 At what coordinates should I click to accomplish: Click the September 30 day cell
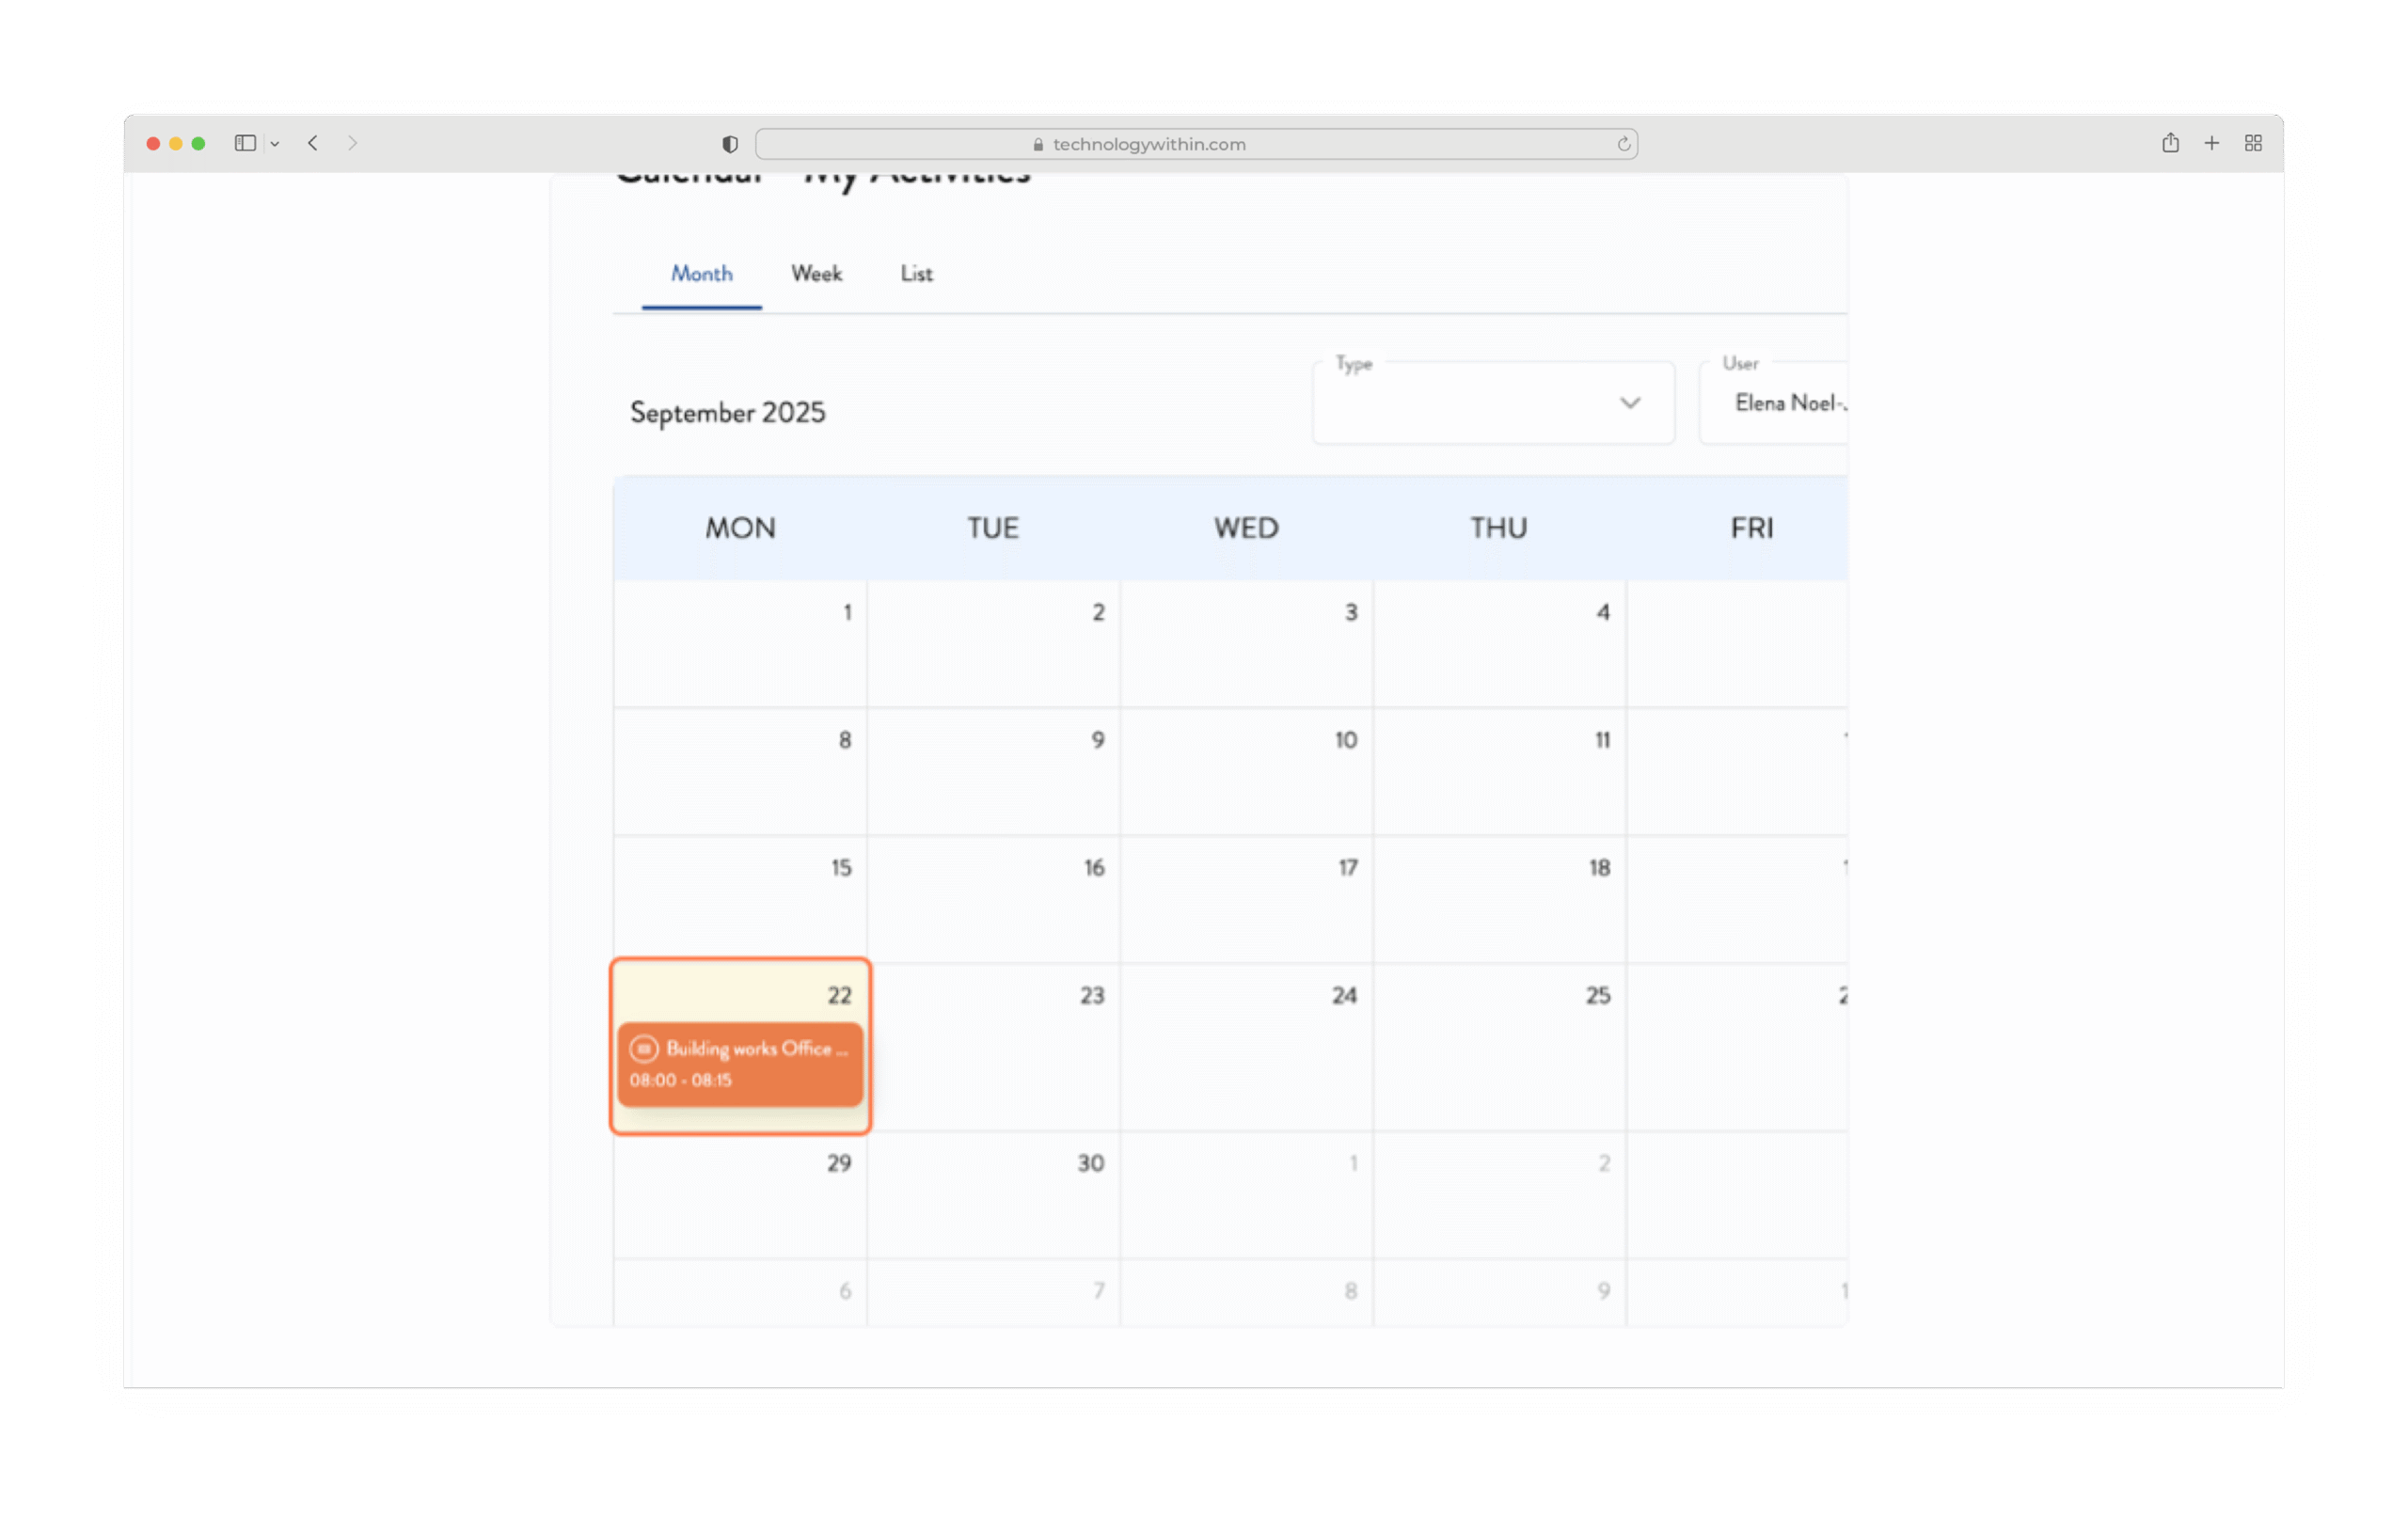[993, 1194]
